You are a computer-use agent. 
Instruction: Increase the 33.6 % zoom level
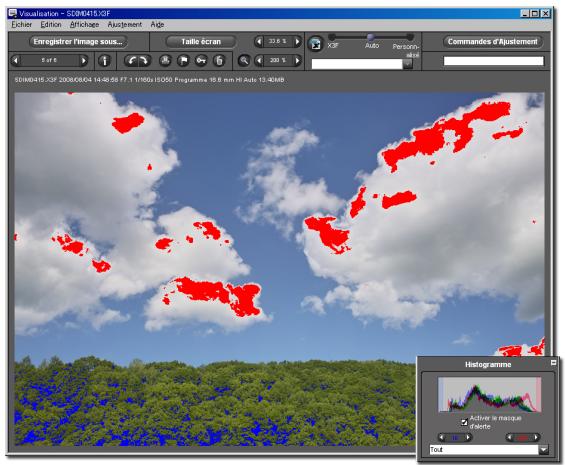click(297, 42)
